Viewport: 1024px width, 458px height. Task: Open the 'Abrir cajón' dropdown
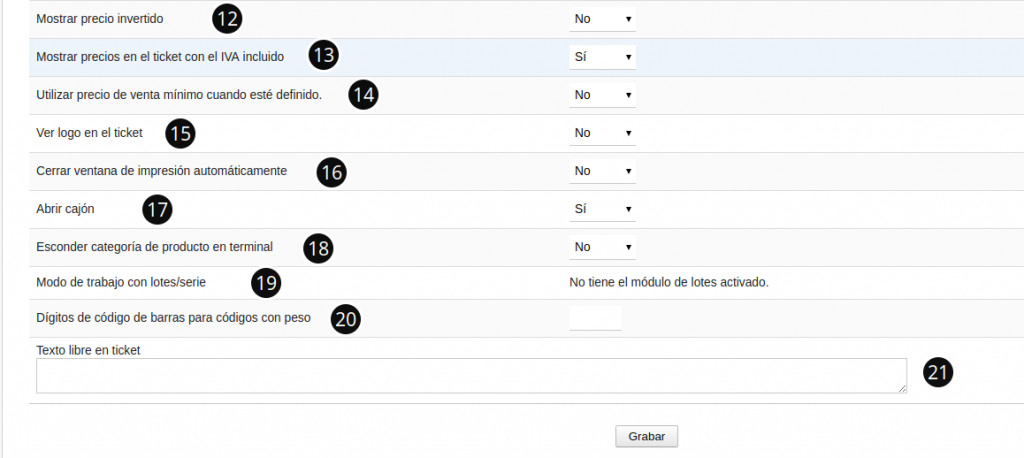tap(602, 209)
